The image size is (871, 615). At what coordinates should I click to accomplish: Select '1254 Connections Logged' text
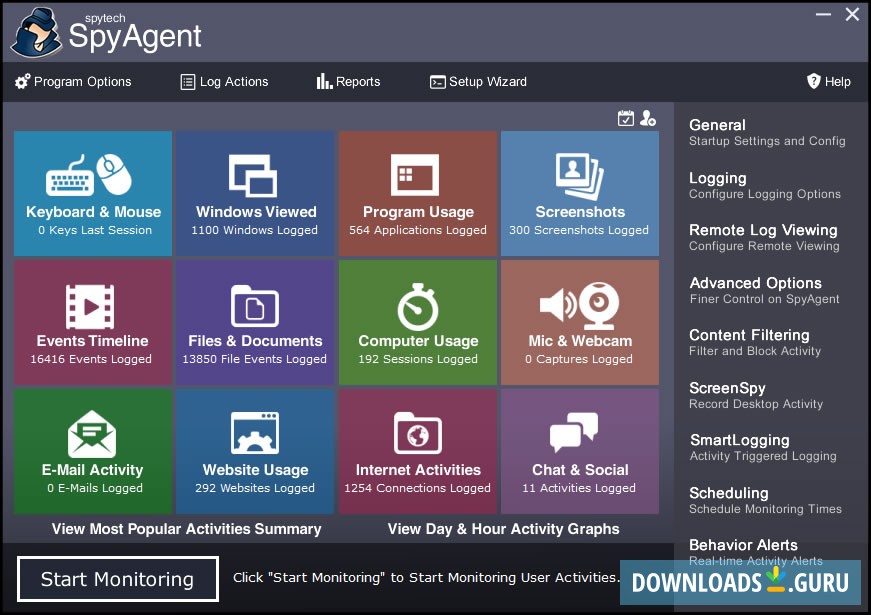(418, 488)
